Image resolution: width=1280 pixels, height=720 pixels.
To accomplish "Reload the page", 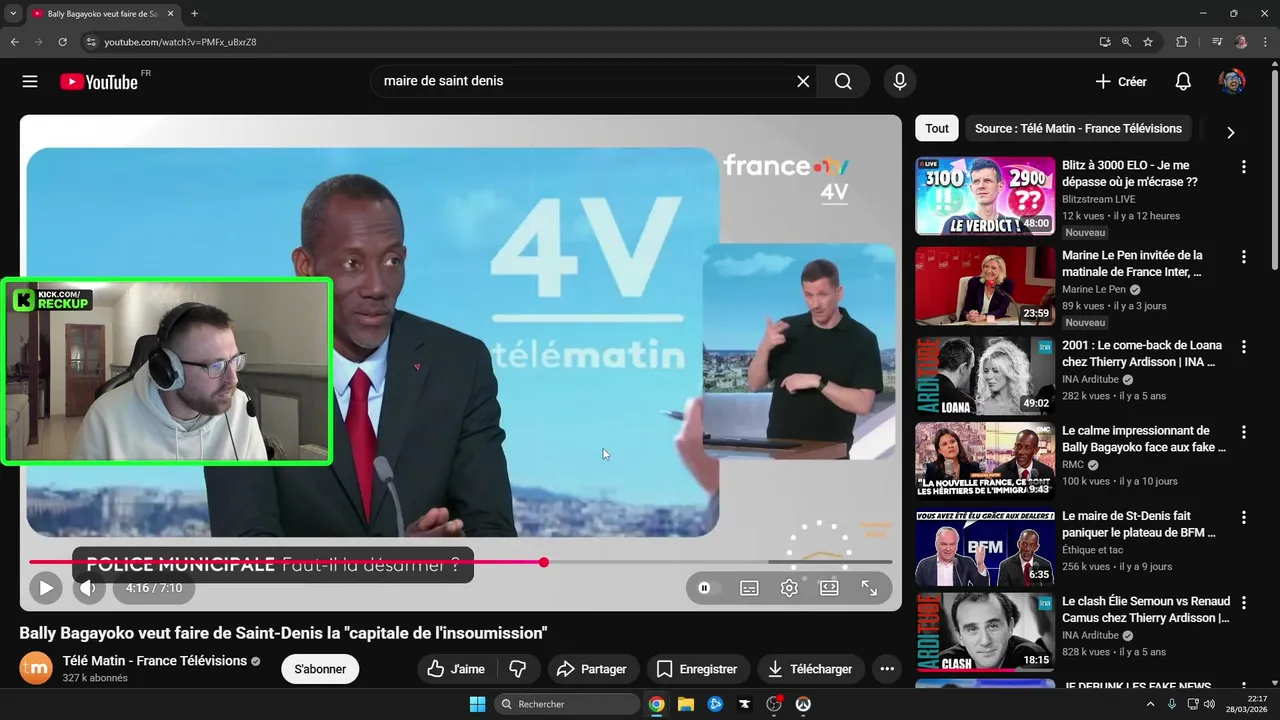I will 62,42.
